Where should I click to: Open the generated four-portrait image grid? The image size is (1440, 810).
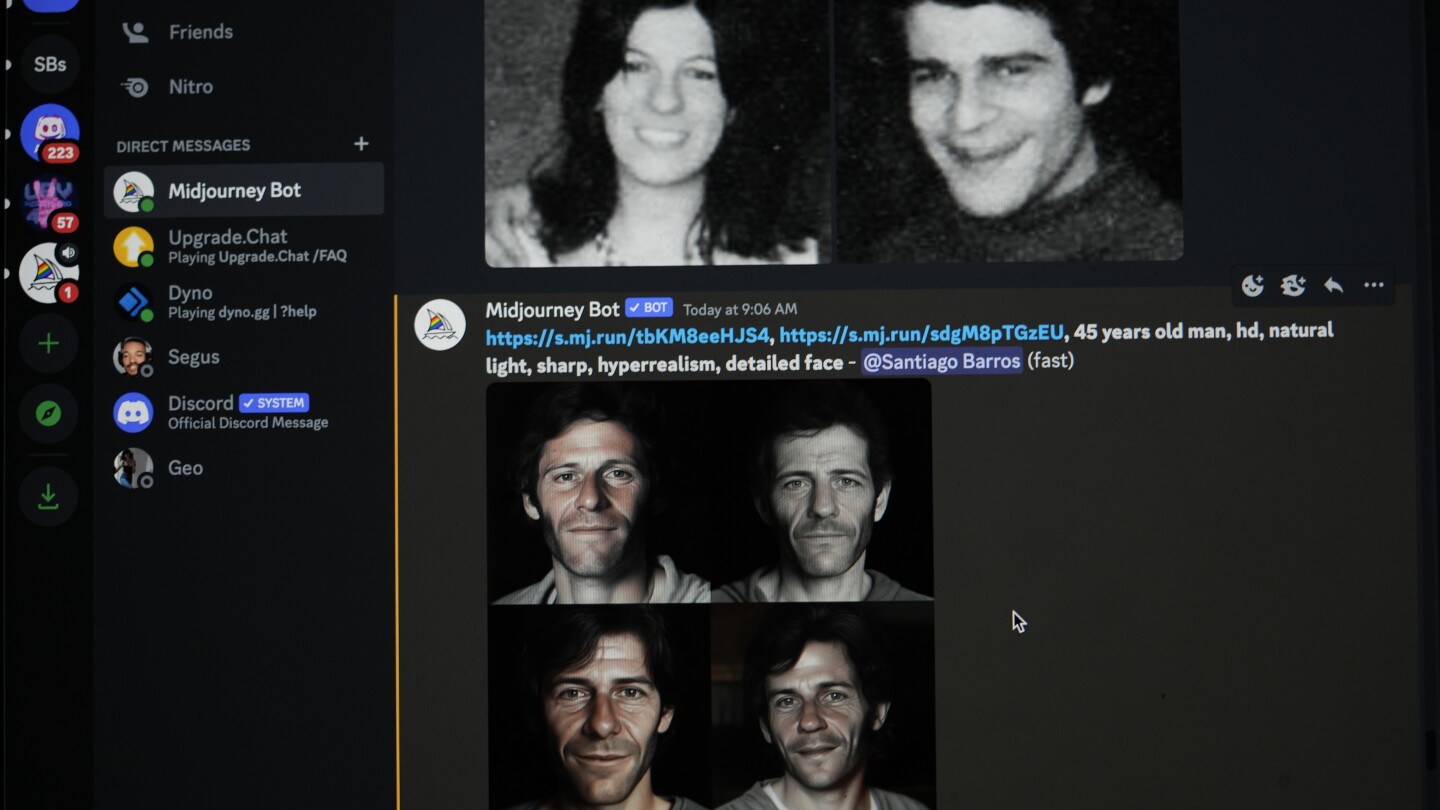[x=710, y=595]
